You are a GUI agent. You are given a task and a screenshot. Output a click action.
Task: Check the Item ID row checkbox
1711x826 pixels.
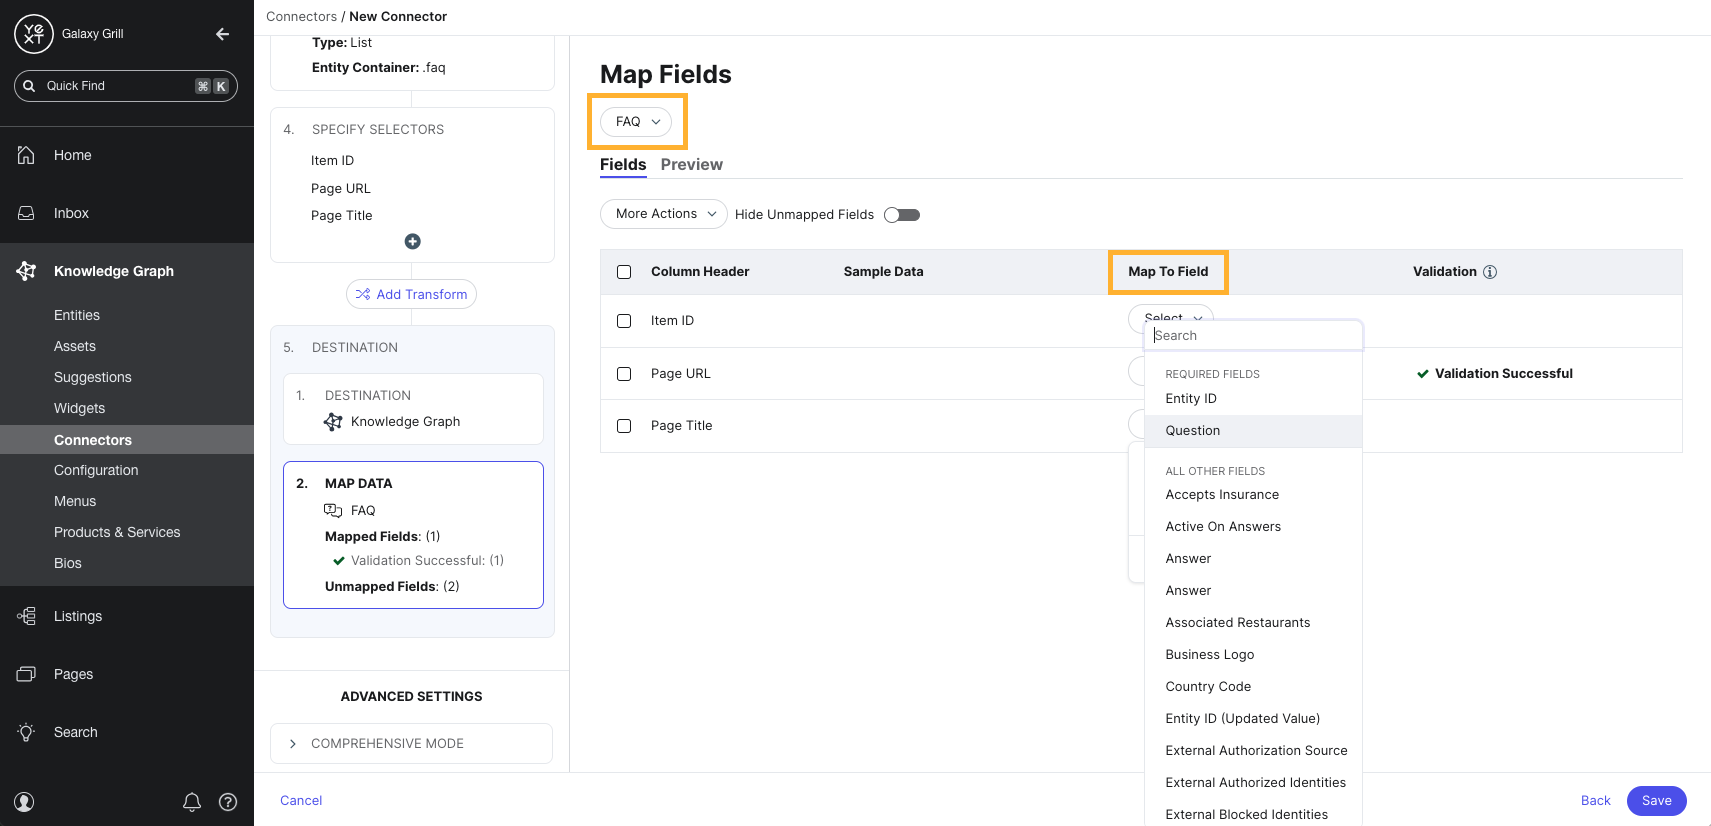(624, 321)
